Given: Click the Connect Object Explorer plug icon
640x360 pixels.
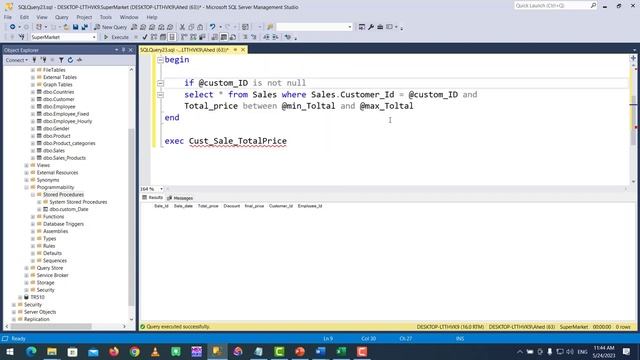Looking at the screenshot, I should 34,60.
